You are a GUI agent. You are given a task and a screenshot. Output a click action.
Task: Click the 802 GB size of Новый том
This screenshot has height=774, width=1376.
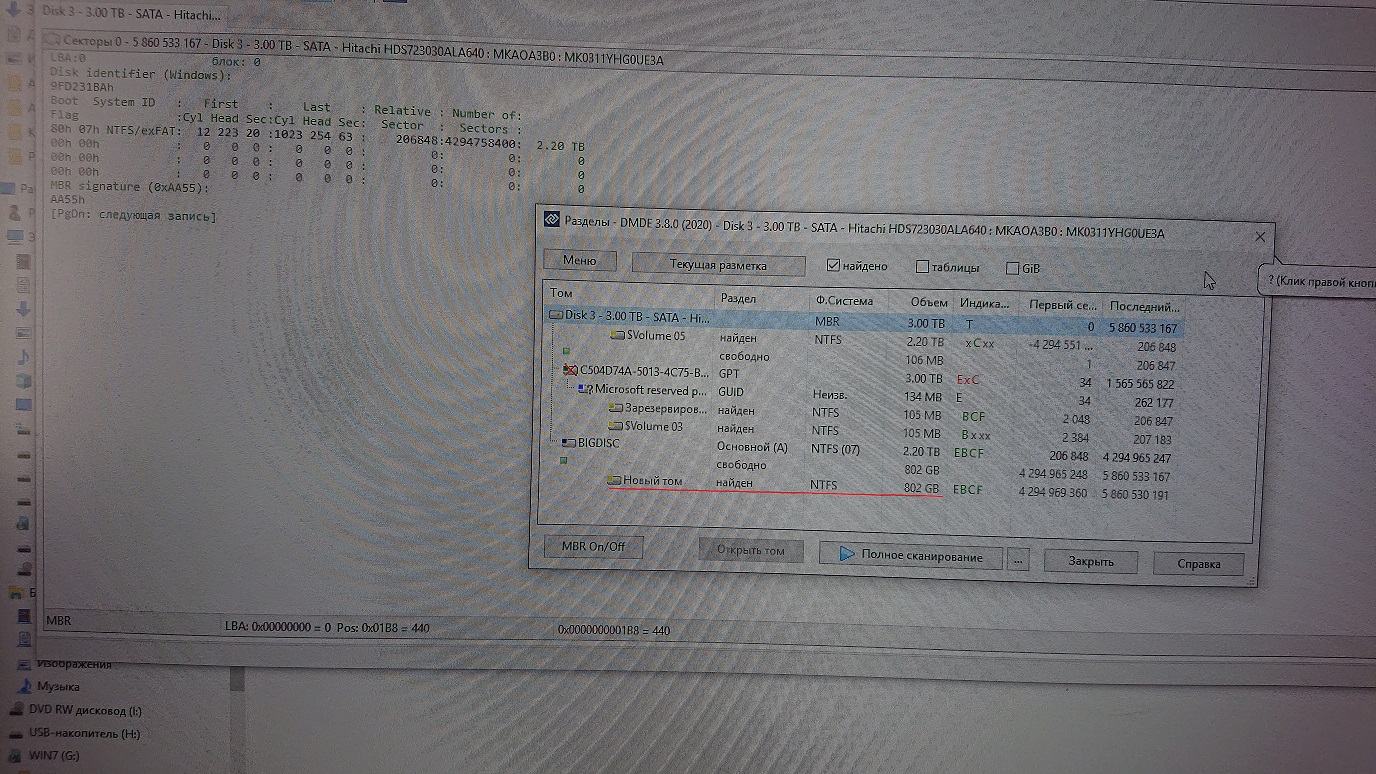coord(921,489)
